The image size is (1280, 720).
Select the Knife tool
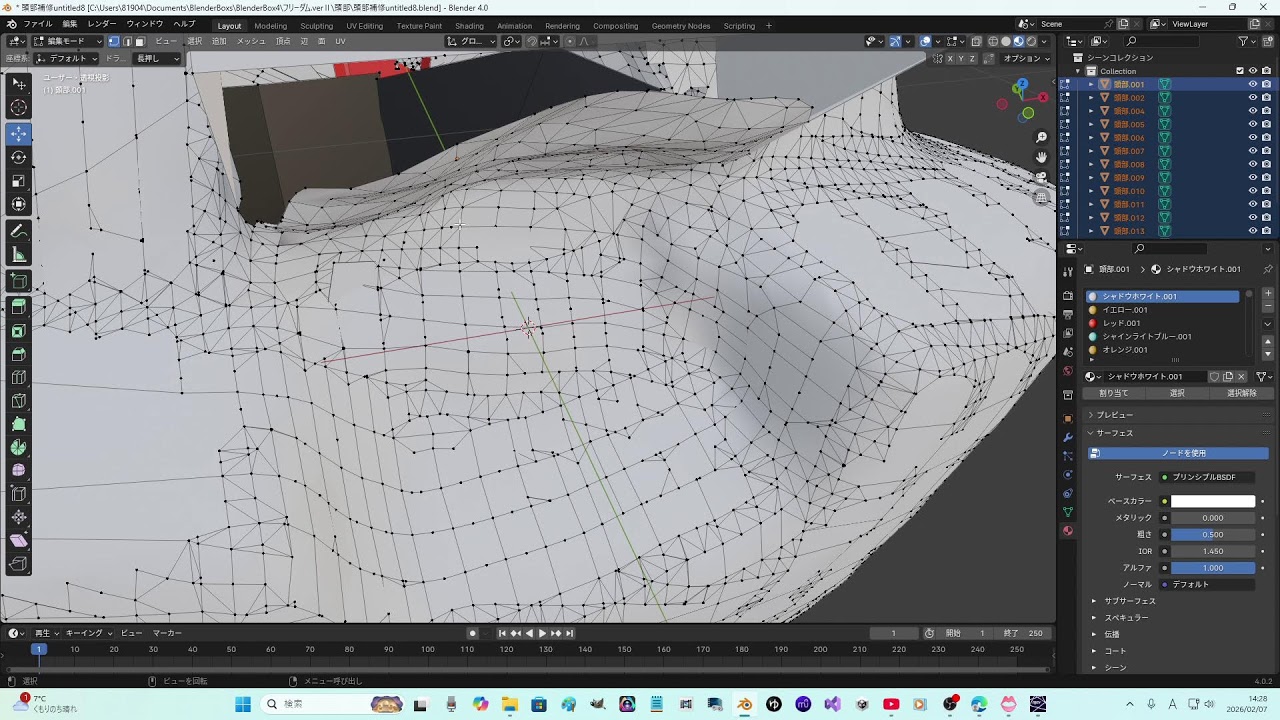point(19,402)
